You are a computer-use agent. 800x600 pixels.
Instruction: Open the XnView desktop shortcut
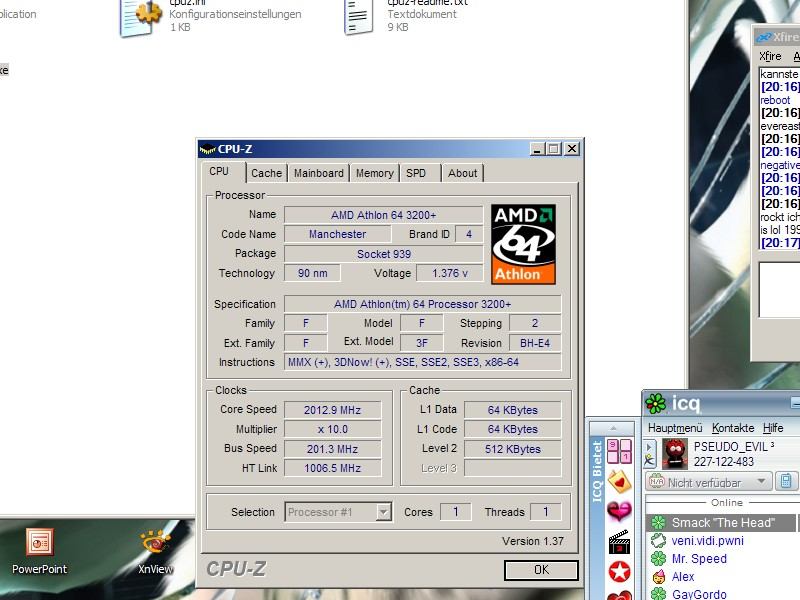click(155, 552)
